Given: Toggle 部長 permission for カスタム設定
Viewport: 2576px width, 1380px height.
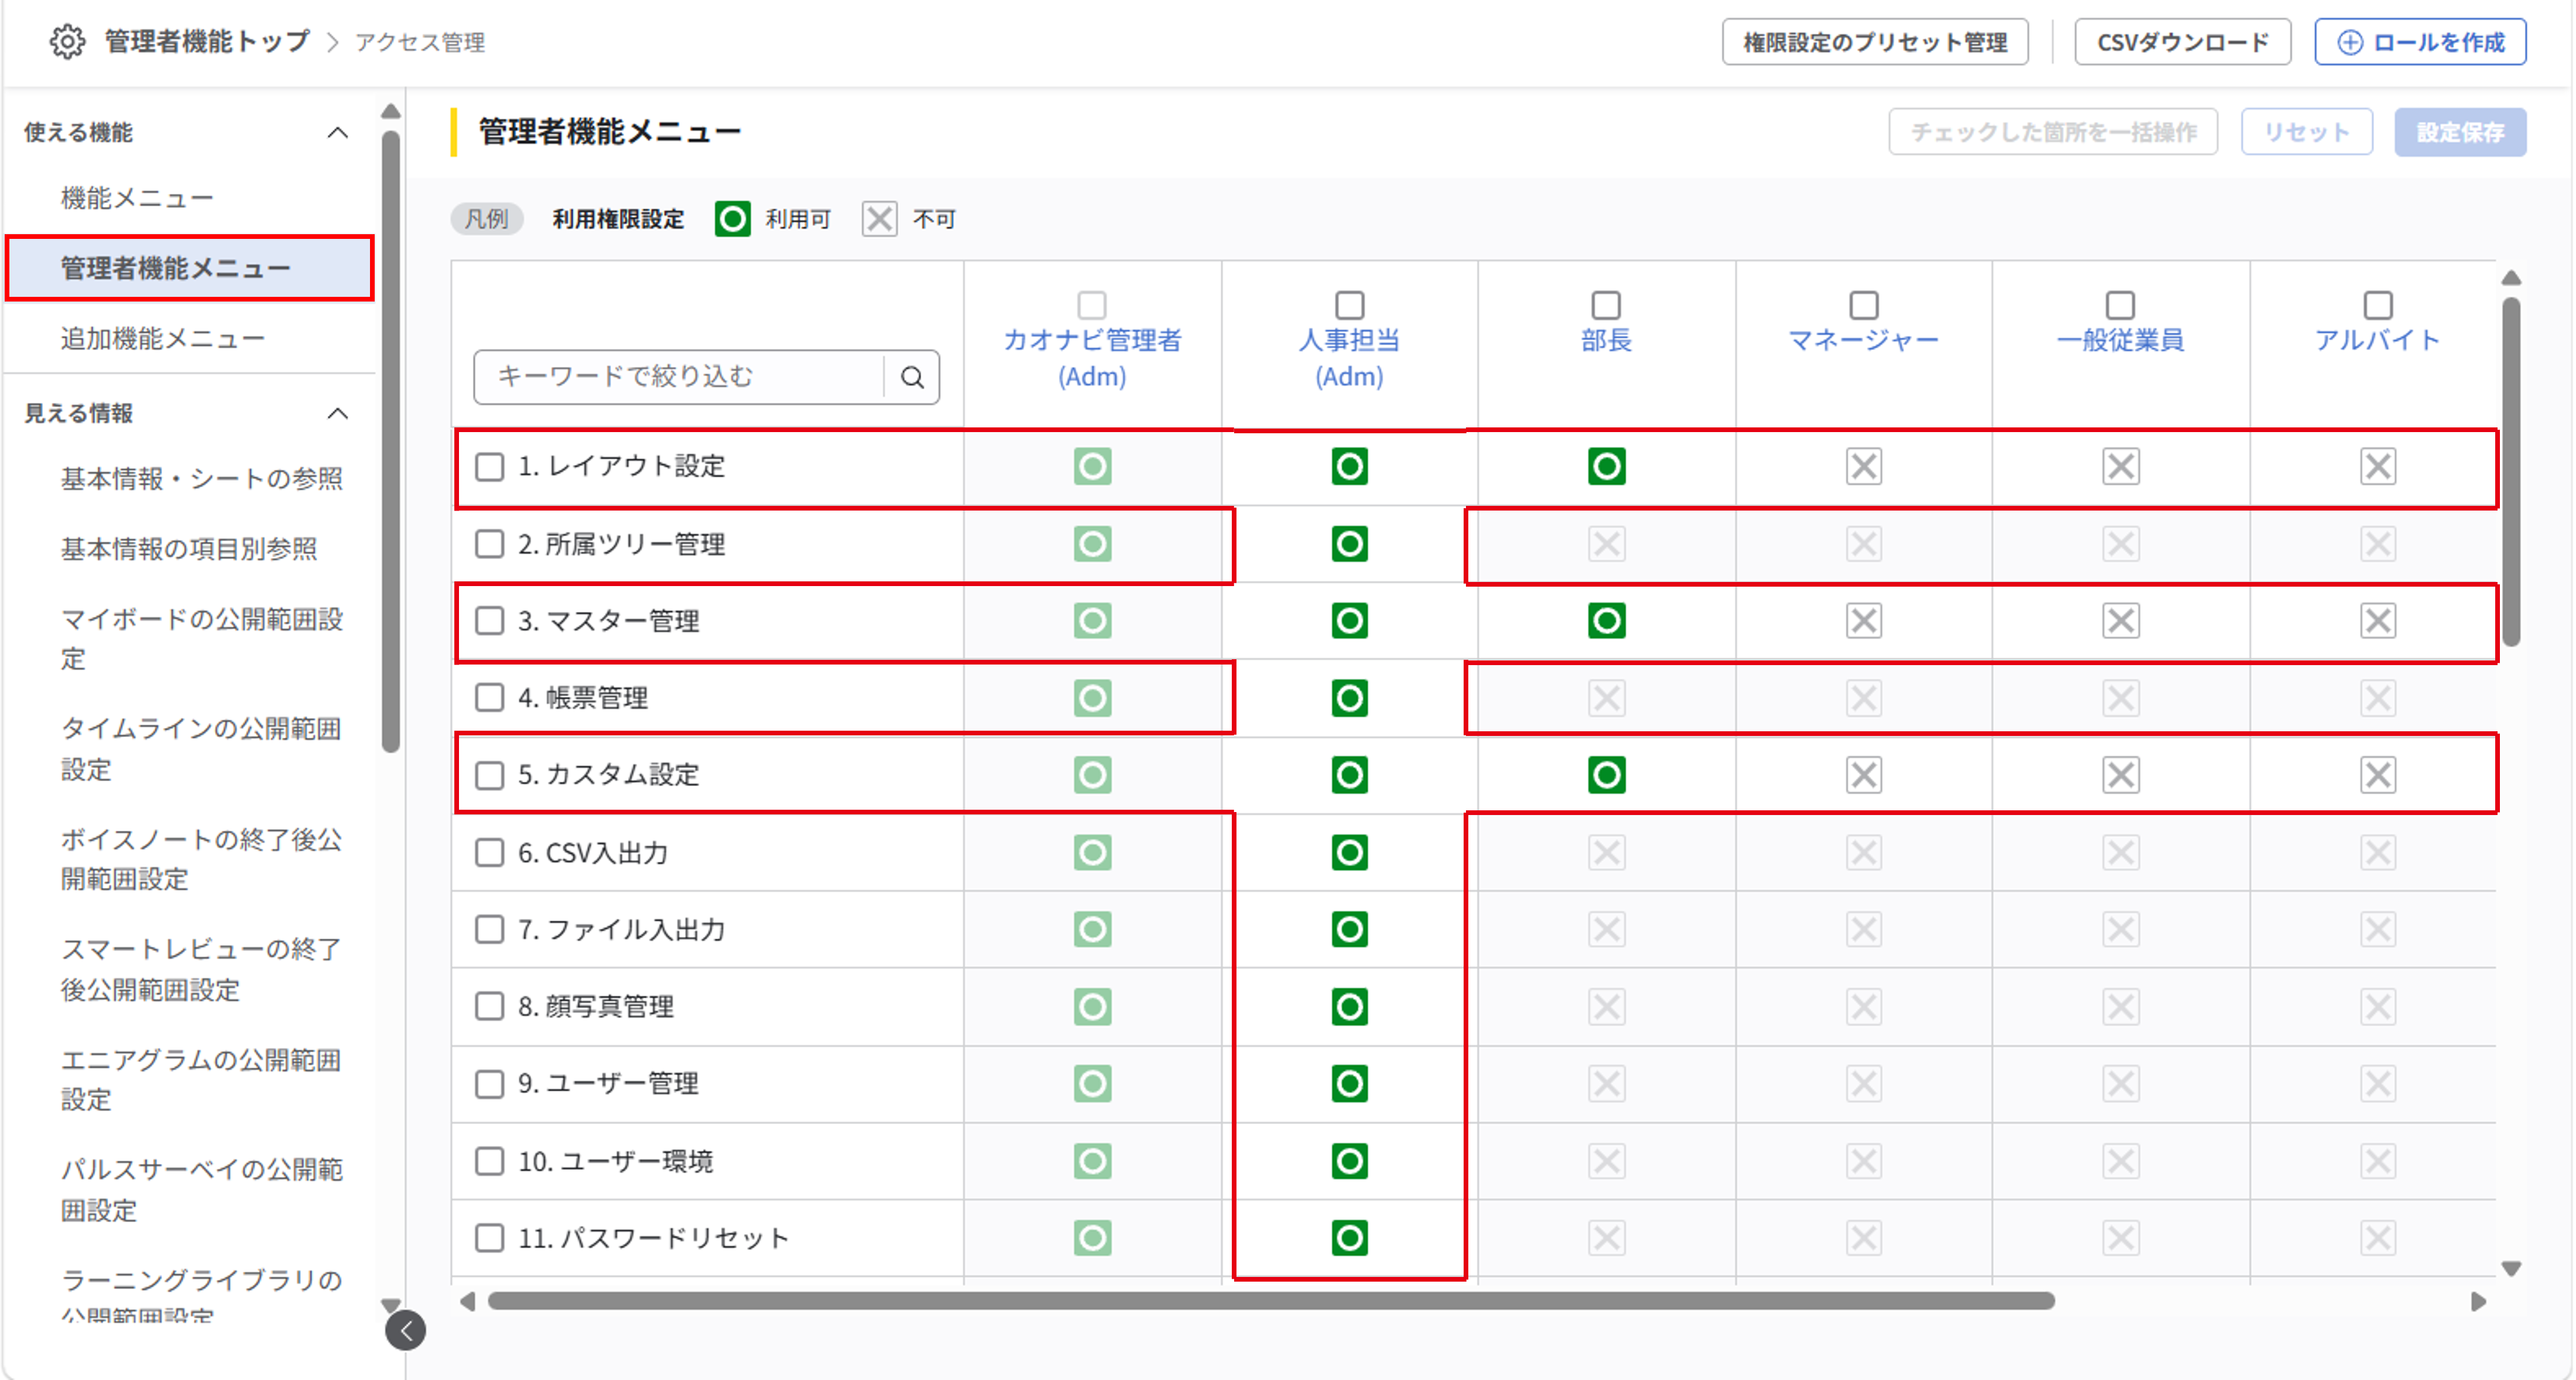Looking at the screenshot, I should tap(1606, 775).
